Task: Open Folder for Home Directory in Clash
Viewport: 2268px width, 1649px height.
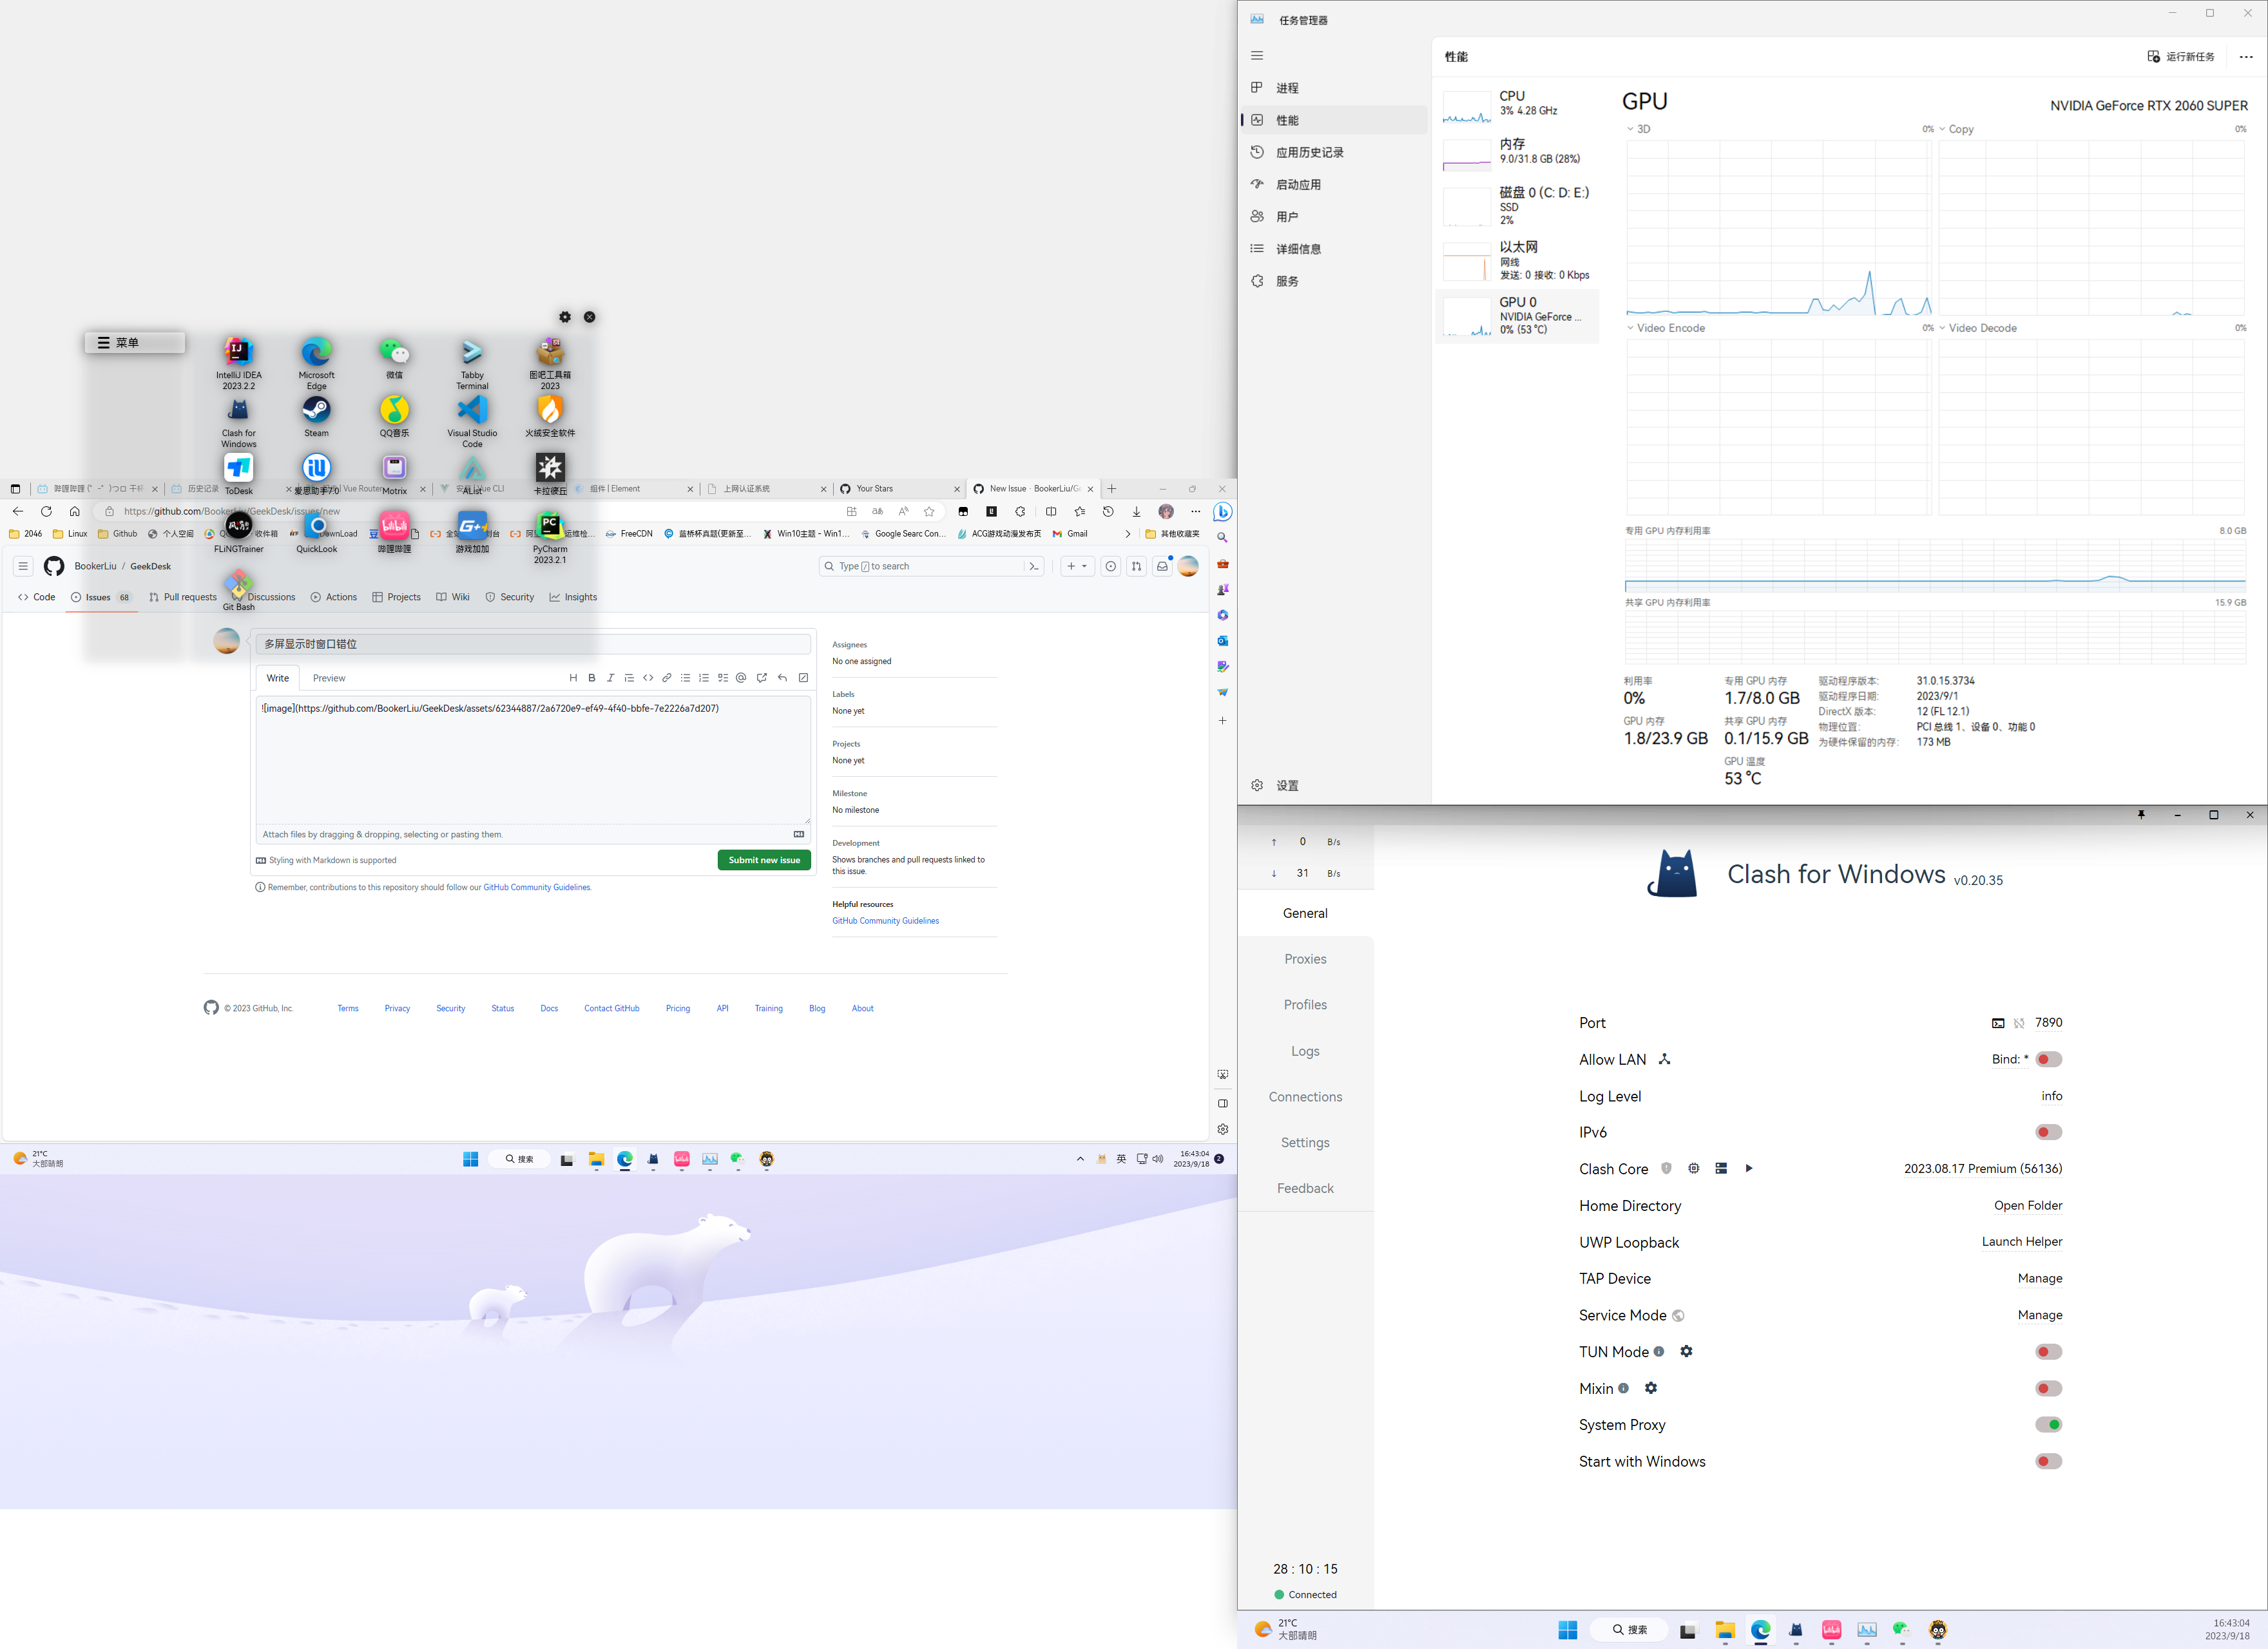Action: (2028, 1205)
